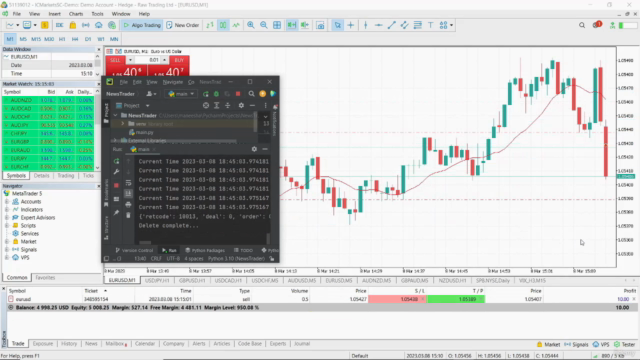Toggle Algo Trading in MetaTrader toolbar
This screenshot has width=640, height=360.
(142, 25)
